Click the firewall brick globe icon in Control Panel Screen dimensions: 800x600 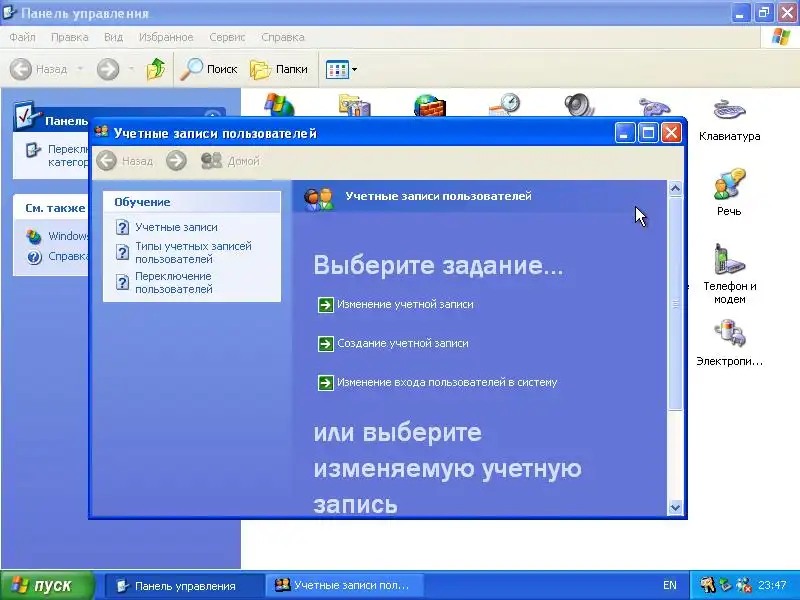click(430, 105)
